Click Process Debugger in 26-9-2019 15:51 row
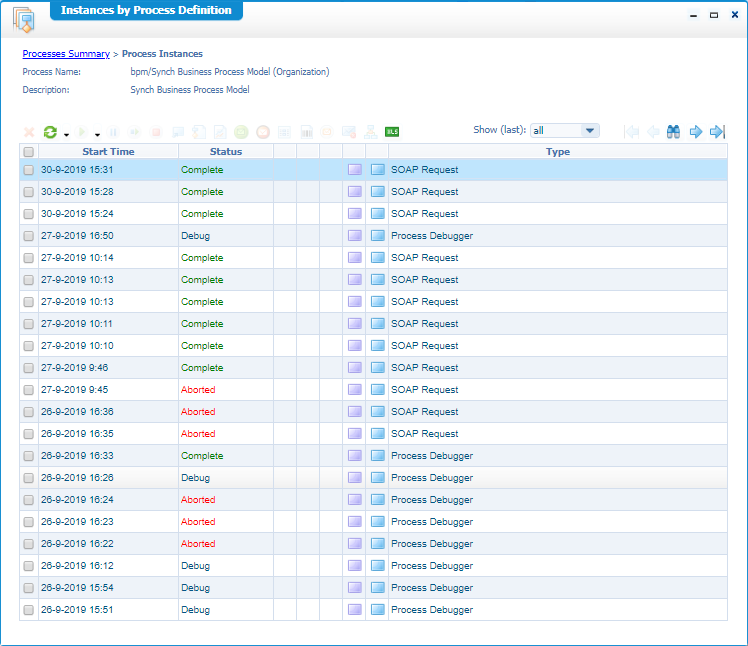 pyautogui.click(x=432, y=609)
